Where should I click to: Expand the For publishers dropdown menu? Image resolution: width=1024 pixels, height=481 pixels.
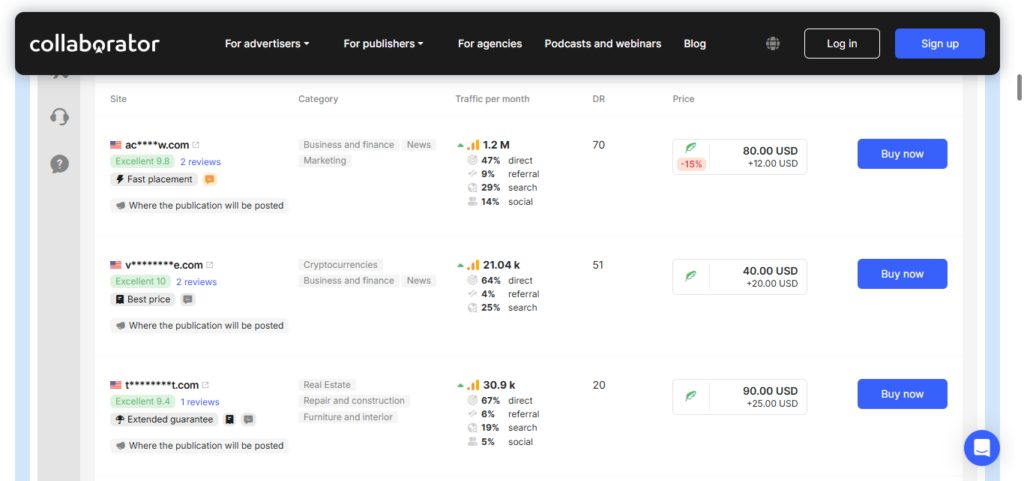[x=383, y=44]
